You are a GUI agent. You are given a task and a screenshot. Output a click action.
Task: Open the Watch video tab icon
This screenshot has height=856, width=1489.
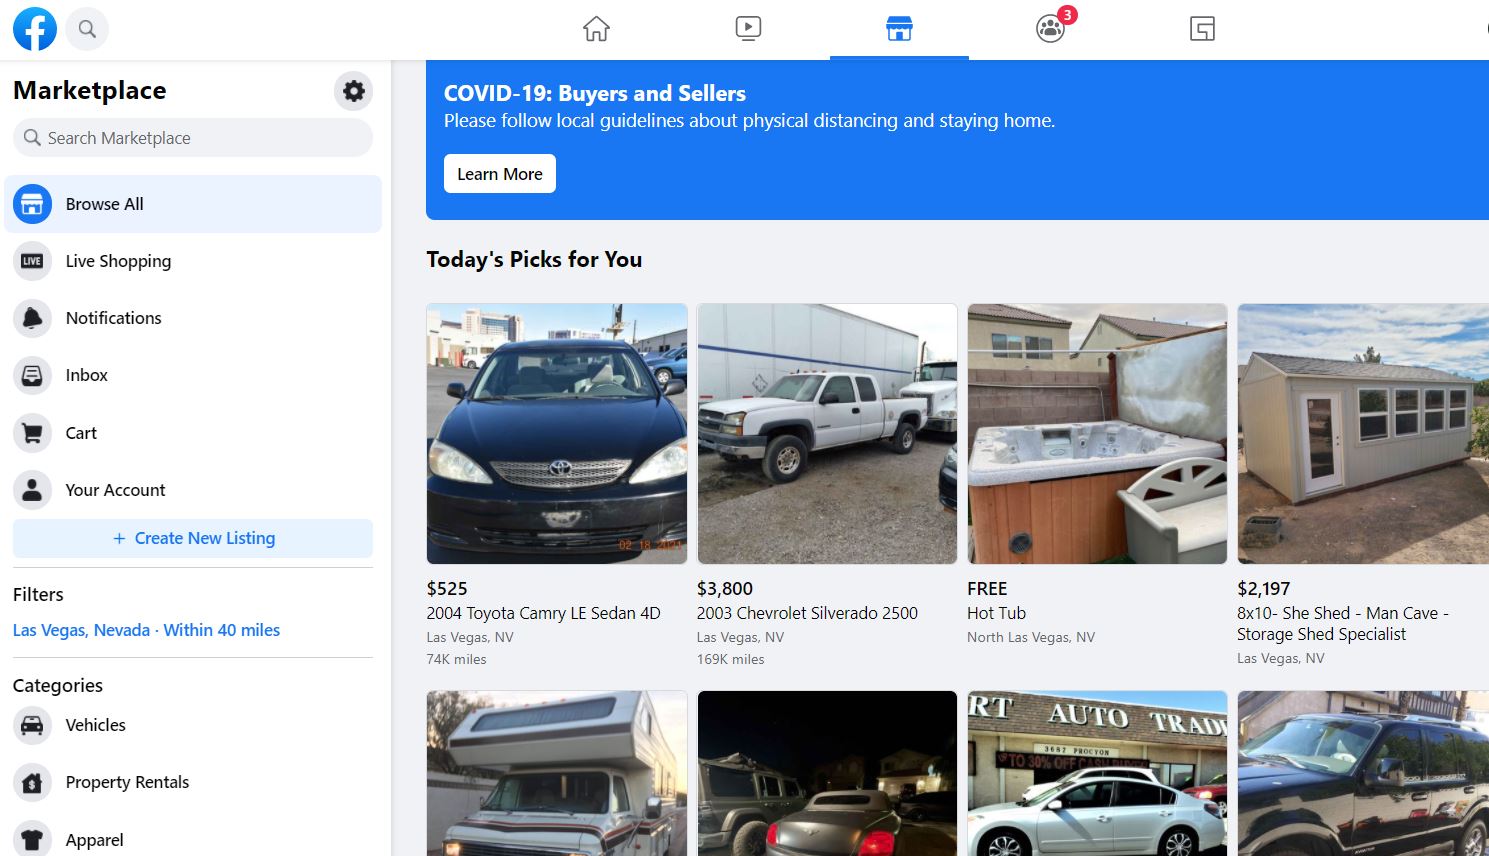click(x=748, y=29)
